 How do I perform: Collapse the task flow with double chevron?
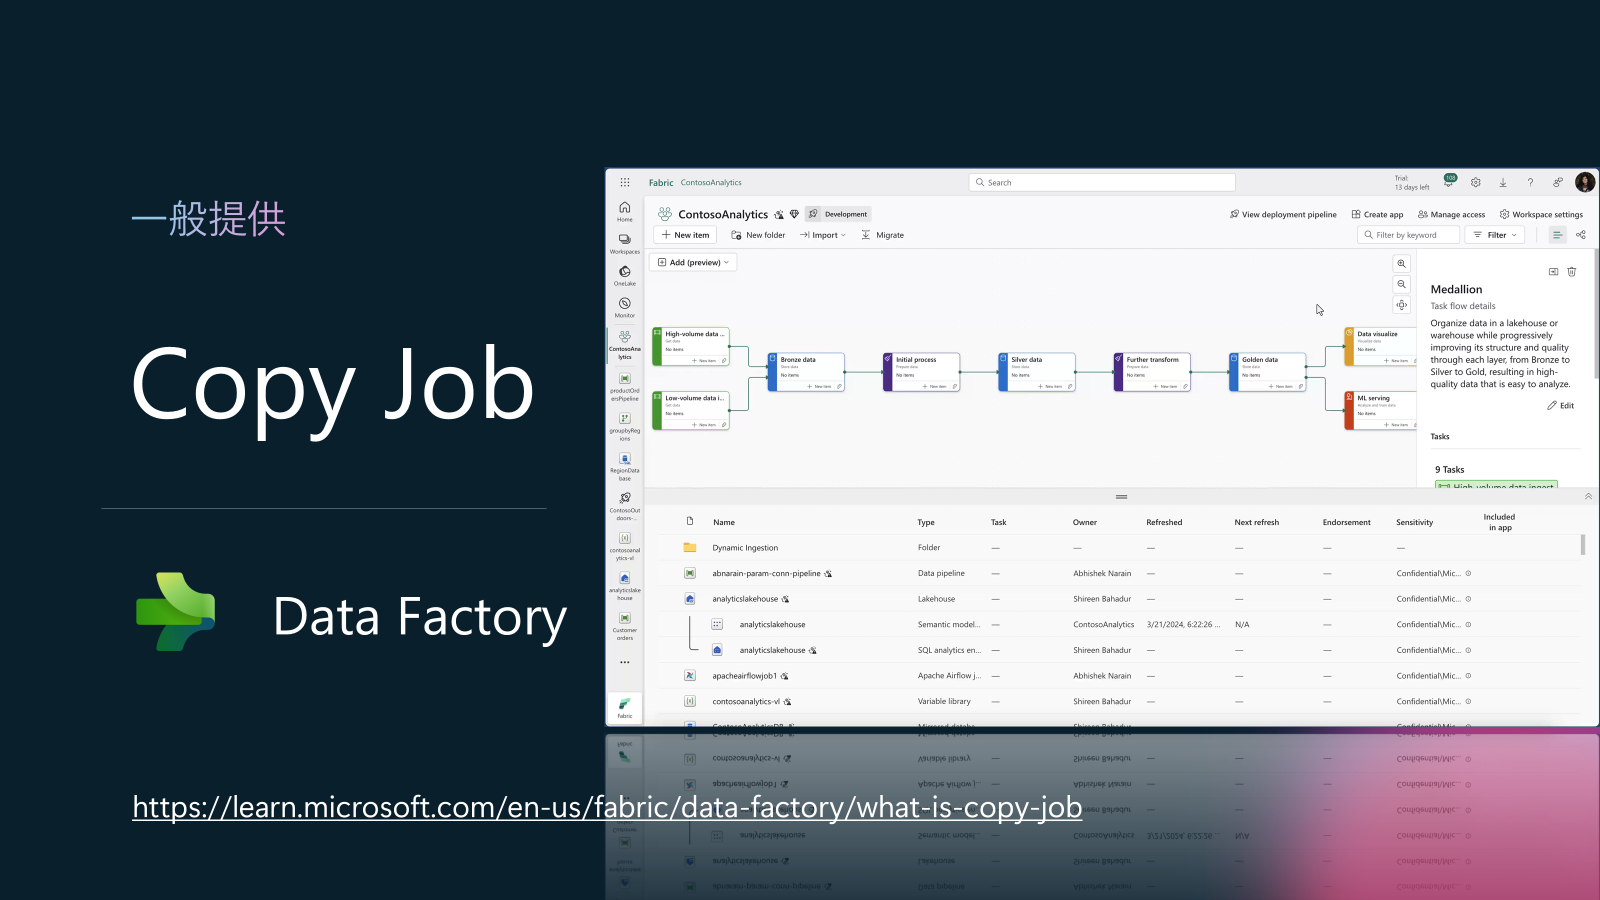point(1588,496)
